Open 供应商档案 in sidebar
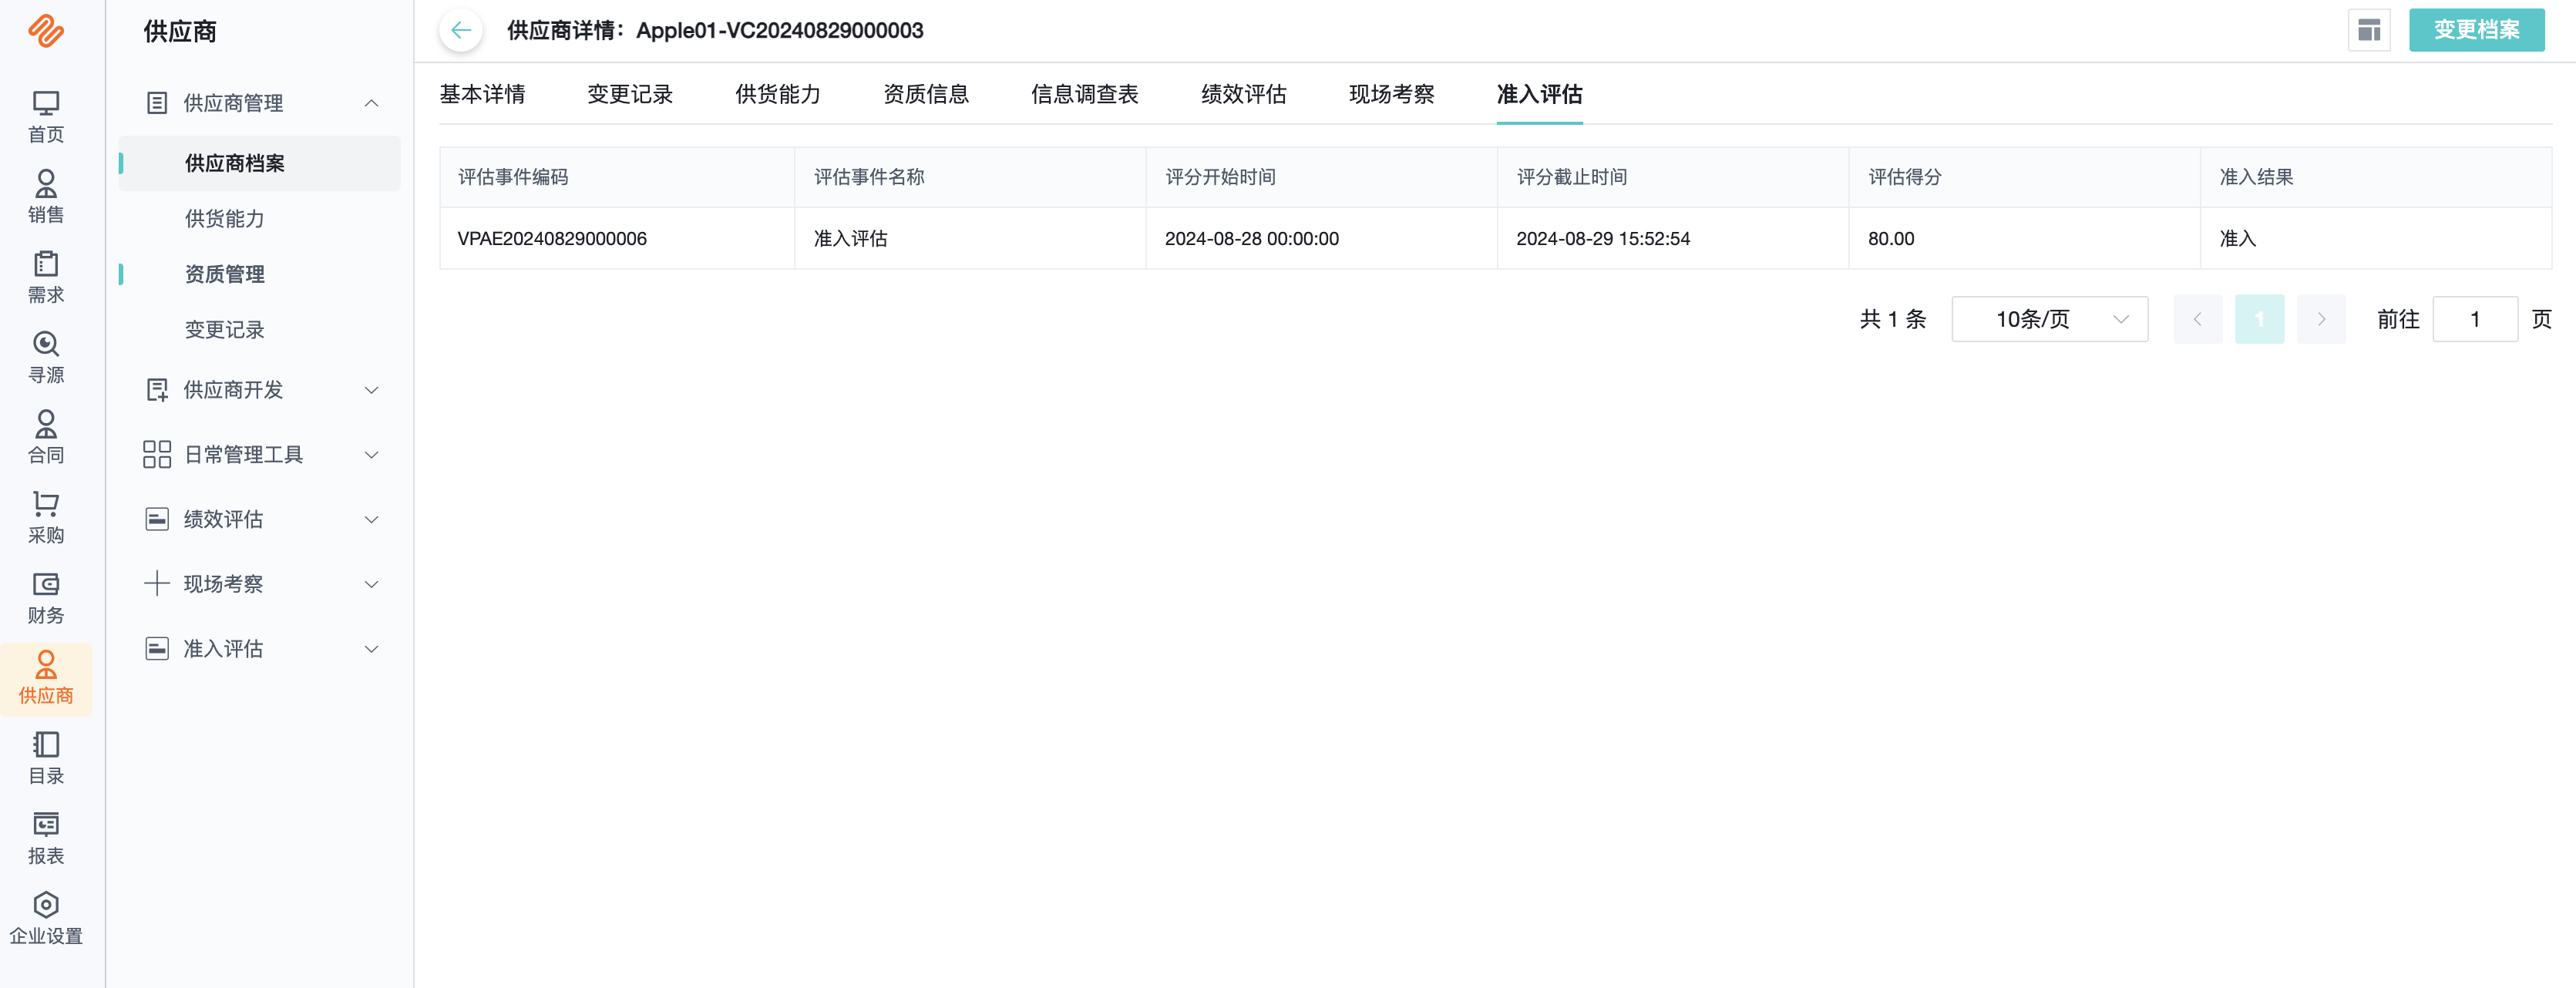 pos(260,163)
